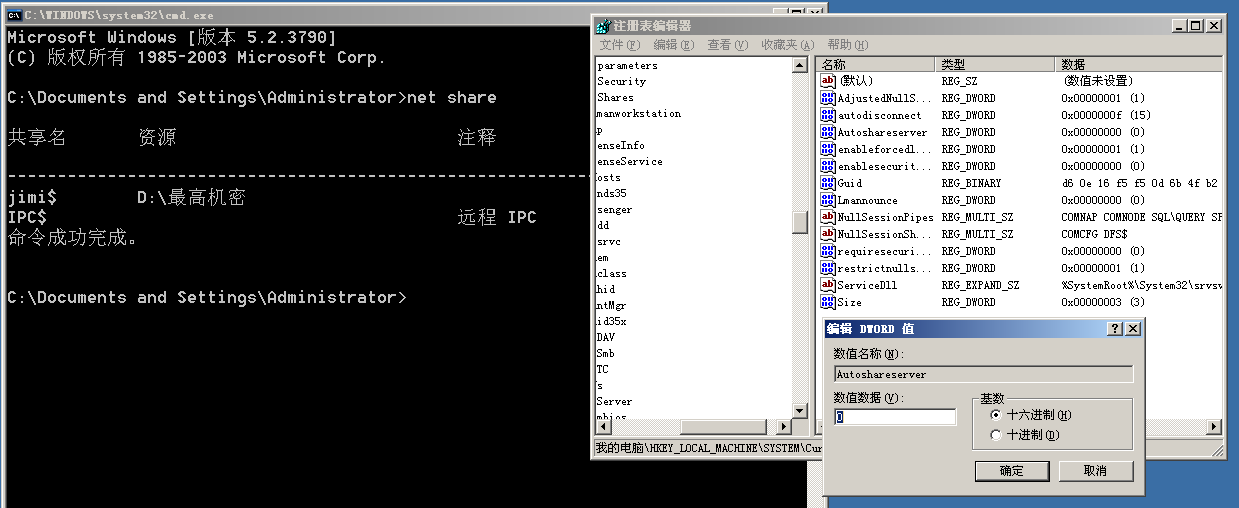1239x508 pixels.
Task: Click the enablesecurit... DWORD value icon
Action: click(827, 166)
